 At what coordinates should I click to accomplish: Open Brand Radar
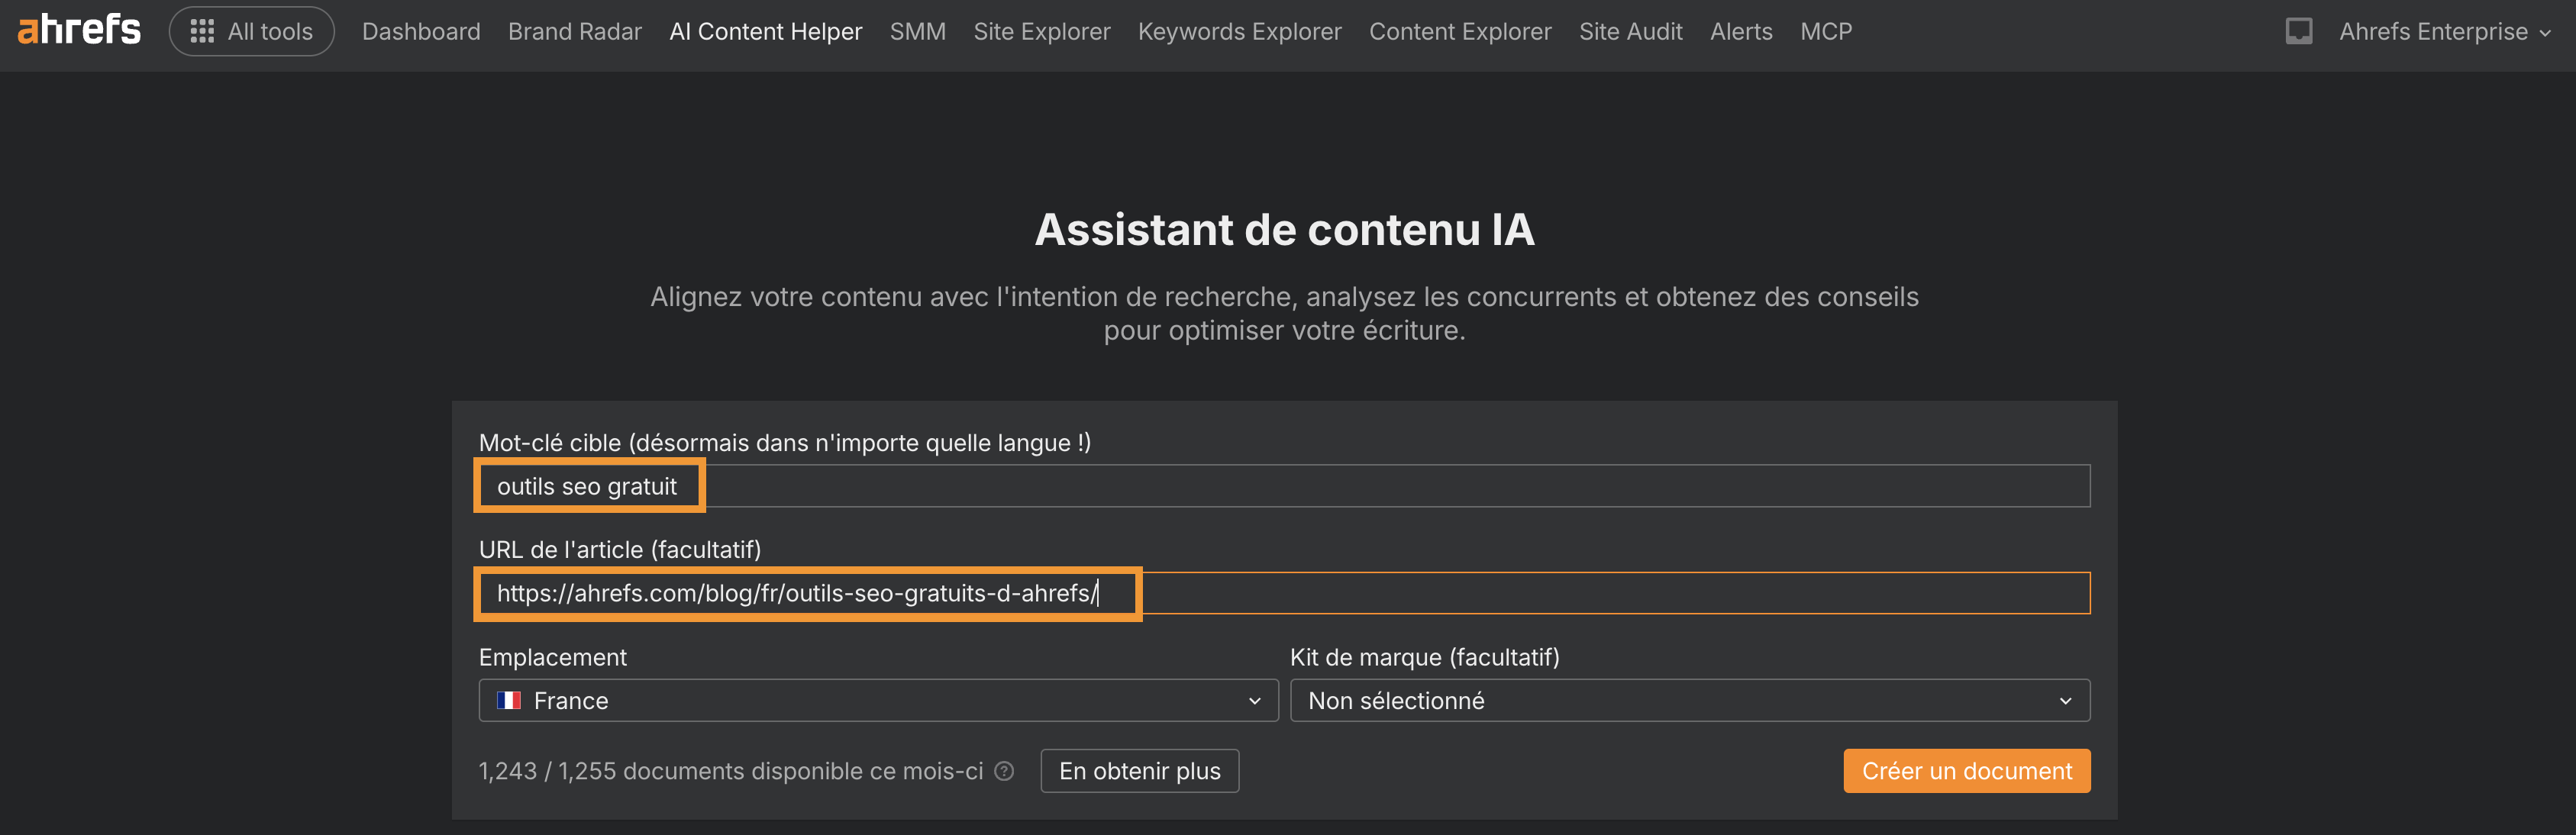coord(575,31)
